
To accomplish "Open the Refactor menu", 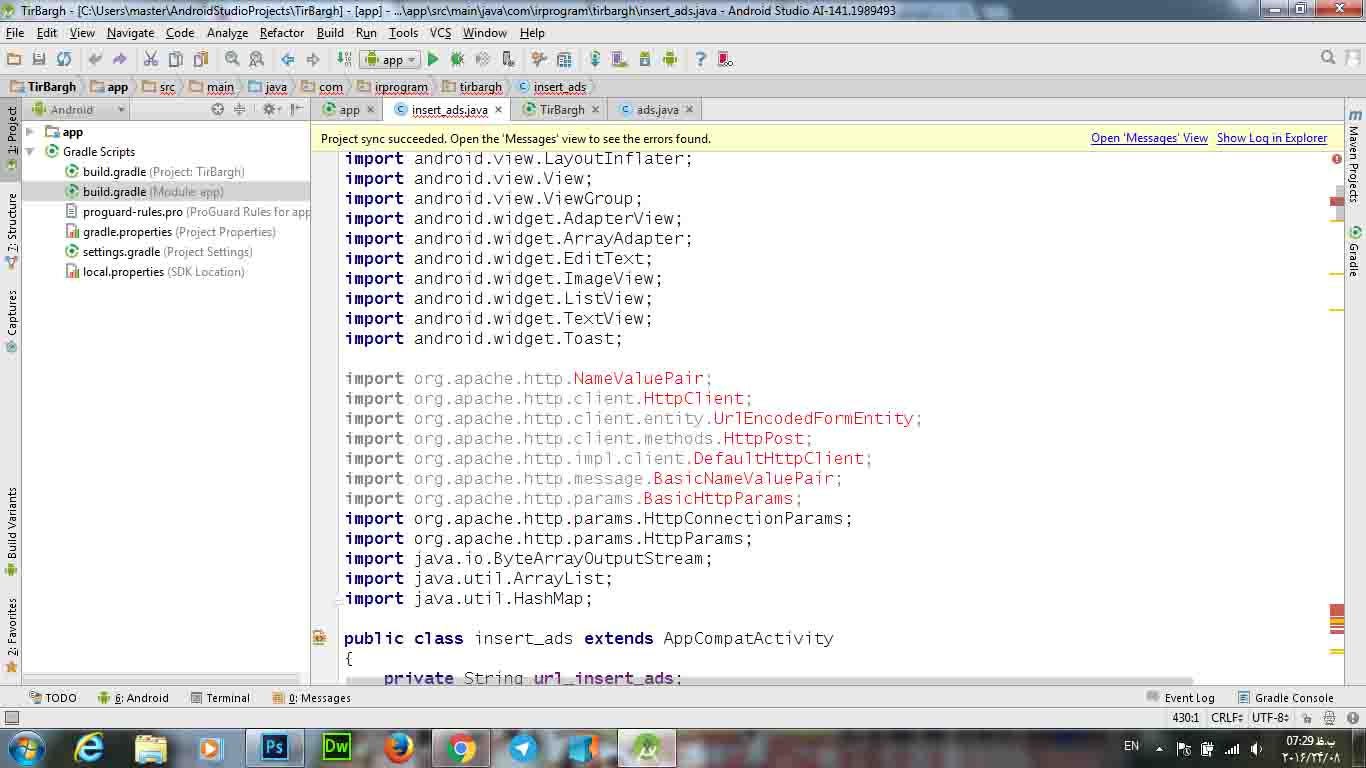I will [282, 33].
